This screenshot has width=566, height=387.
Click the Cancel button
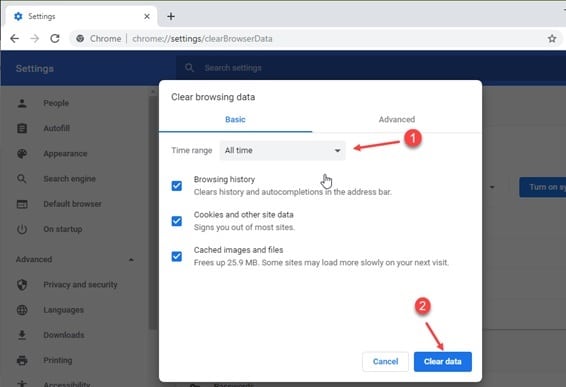pyautogui.click(x=386, y=361)
